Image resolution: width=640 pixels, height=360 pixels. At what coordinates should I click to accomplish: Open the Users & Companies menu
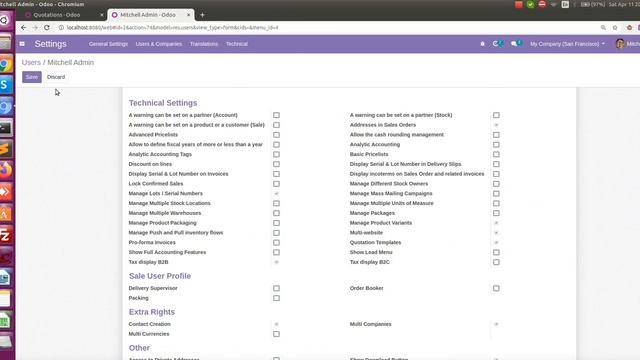click(159, 44)
